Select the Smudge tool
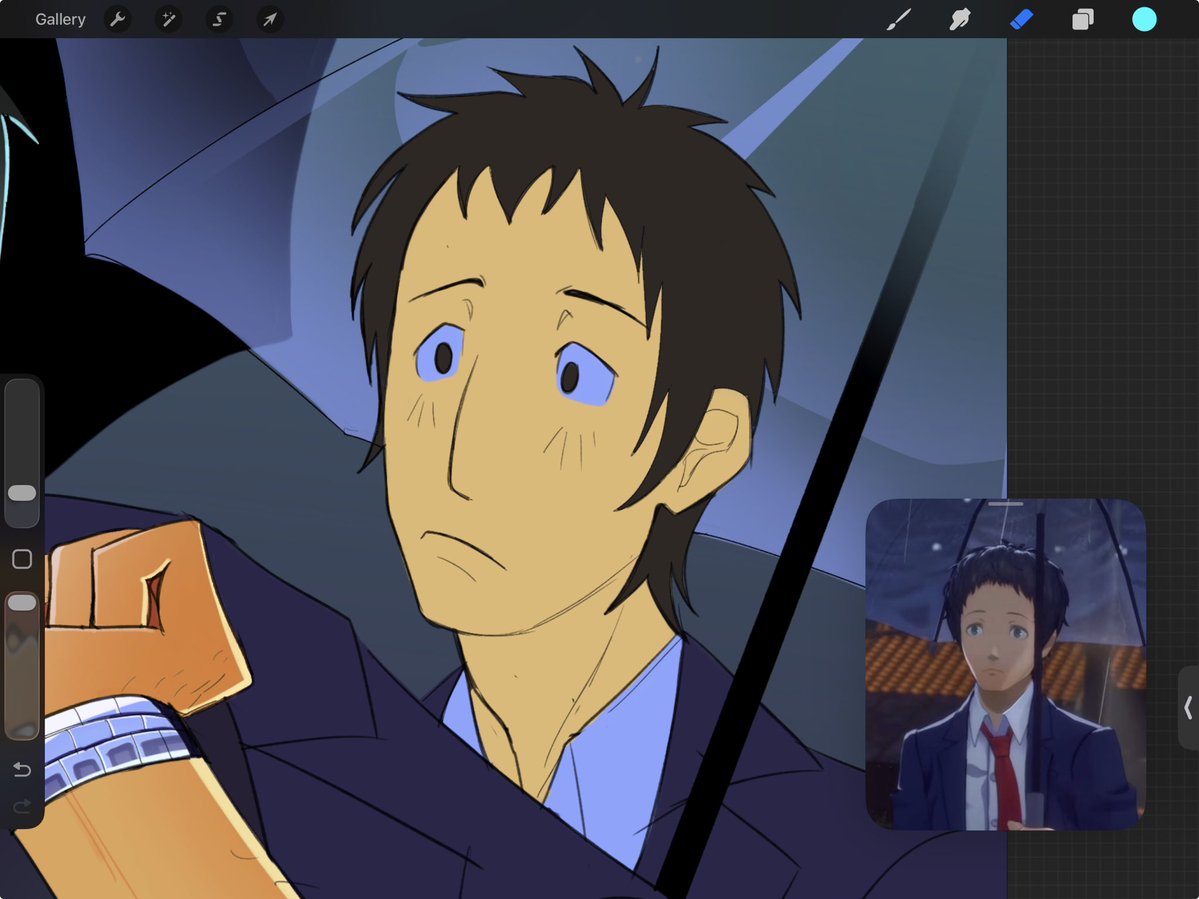Screen dimensions: 1199x899 [x=960, y=19]
